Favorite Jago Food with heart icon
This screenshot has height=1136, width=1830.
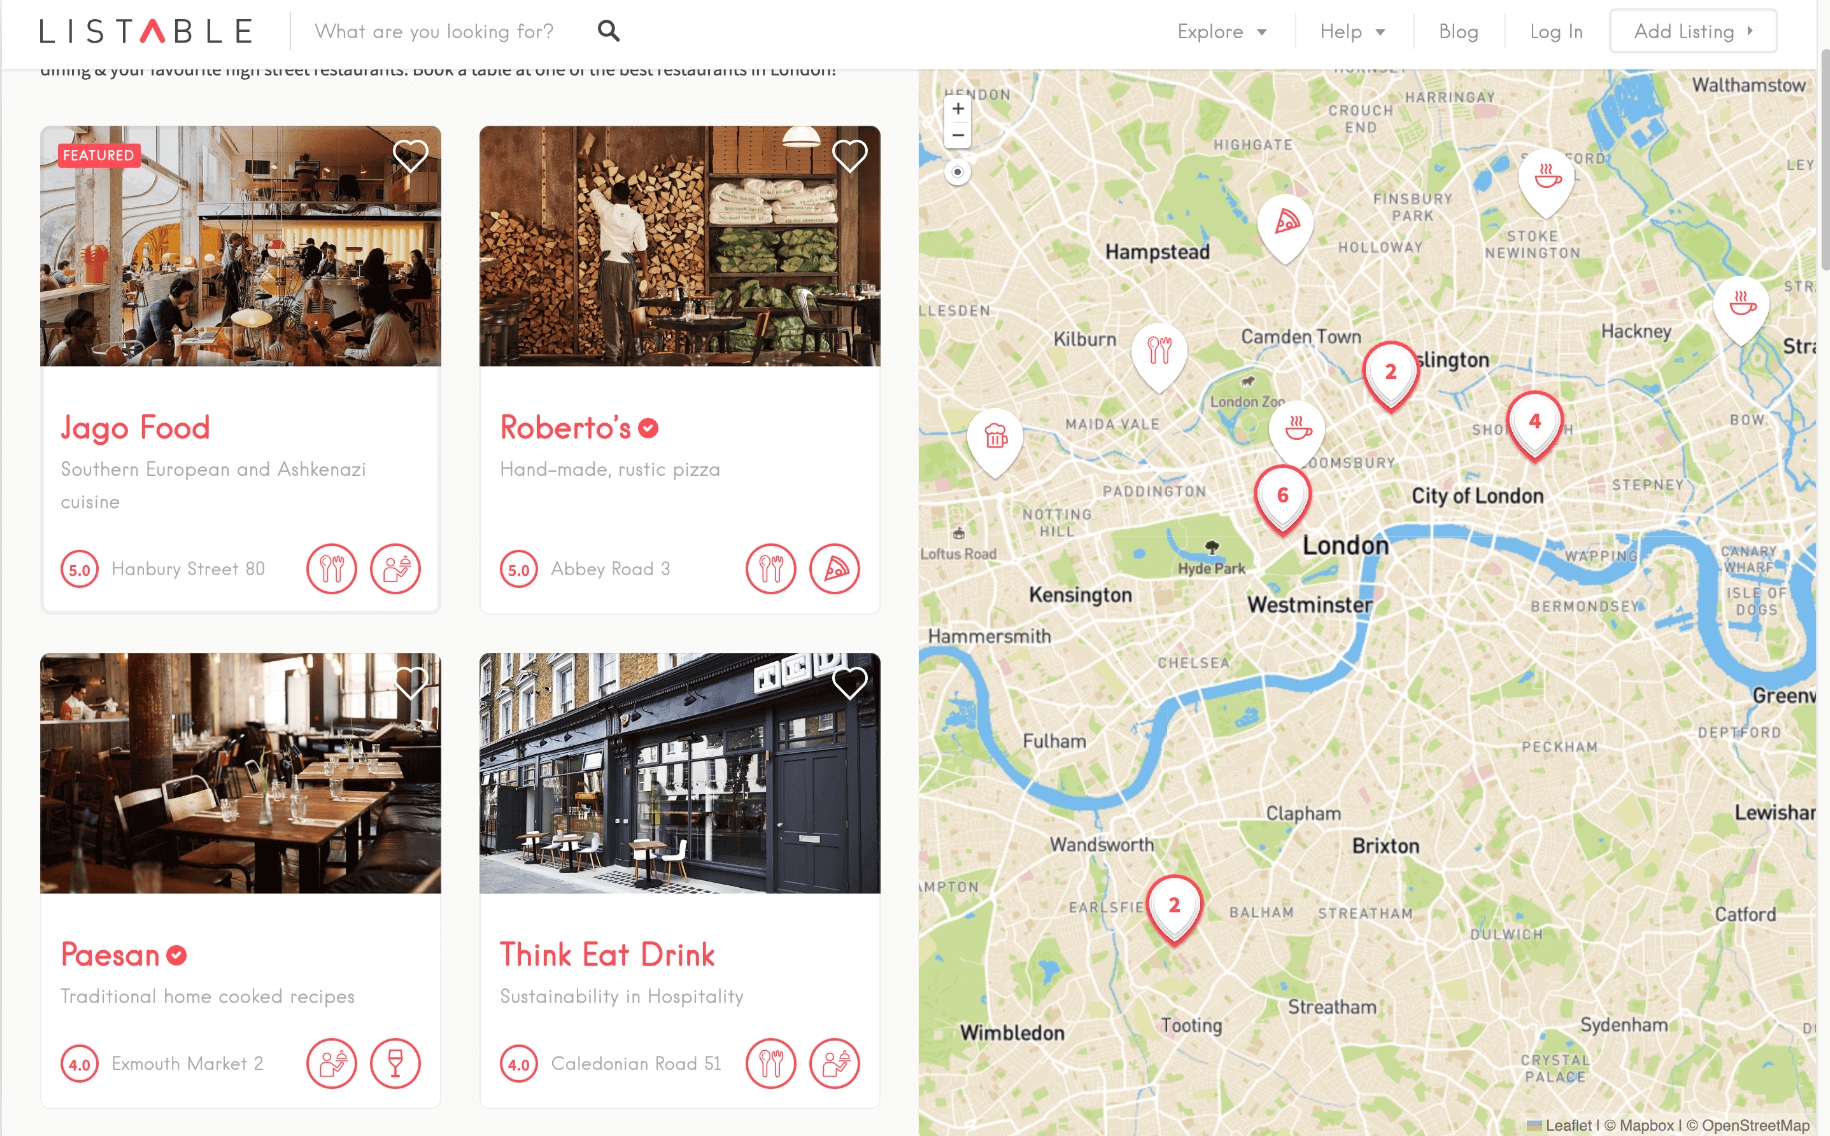tap(410, 155)
